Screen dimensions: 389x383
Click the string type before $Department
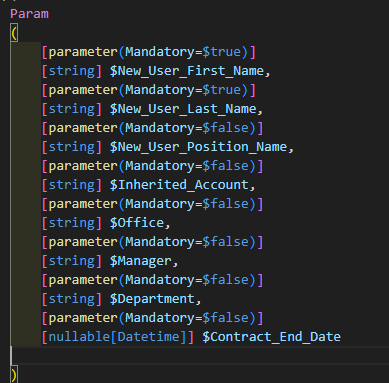point(71,299)
